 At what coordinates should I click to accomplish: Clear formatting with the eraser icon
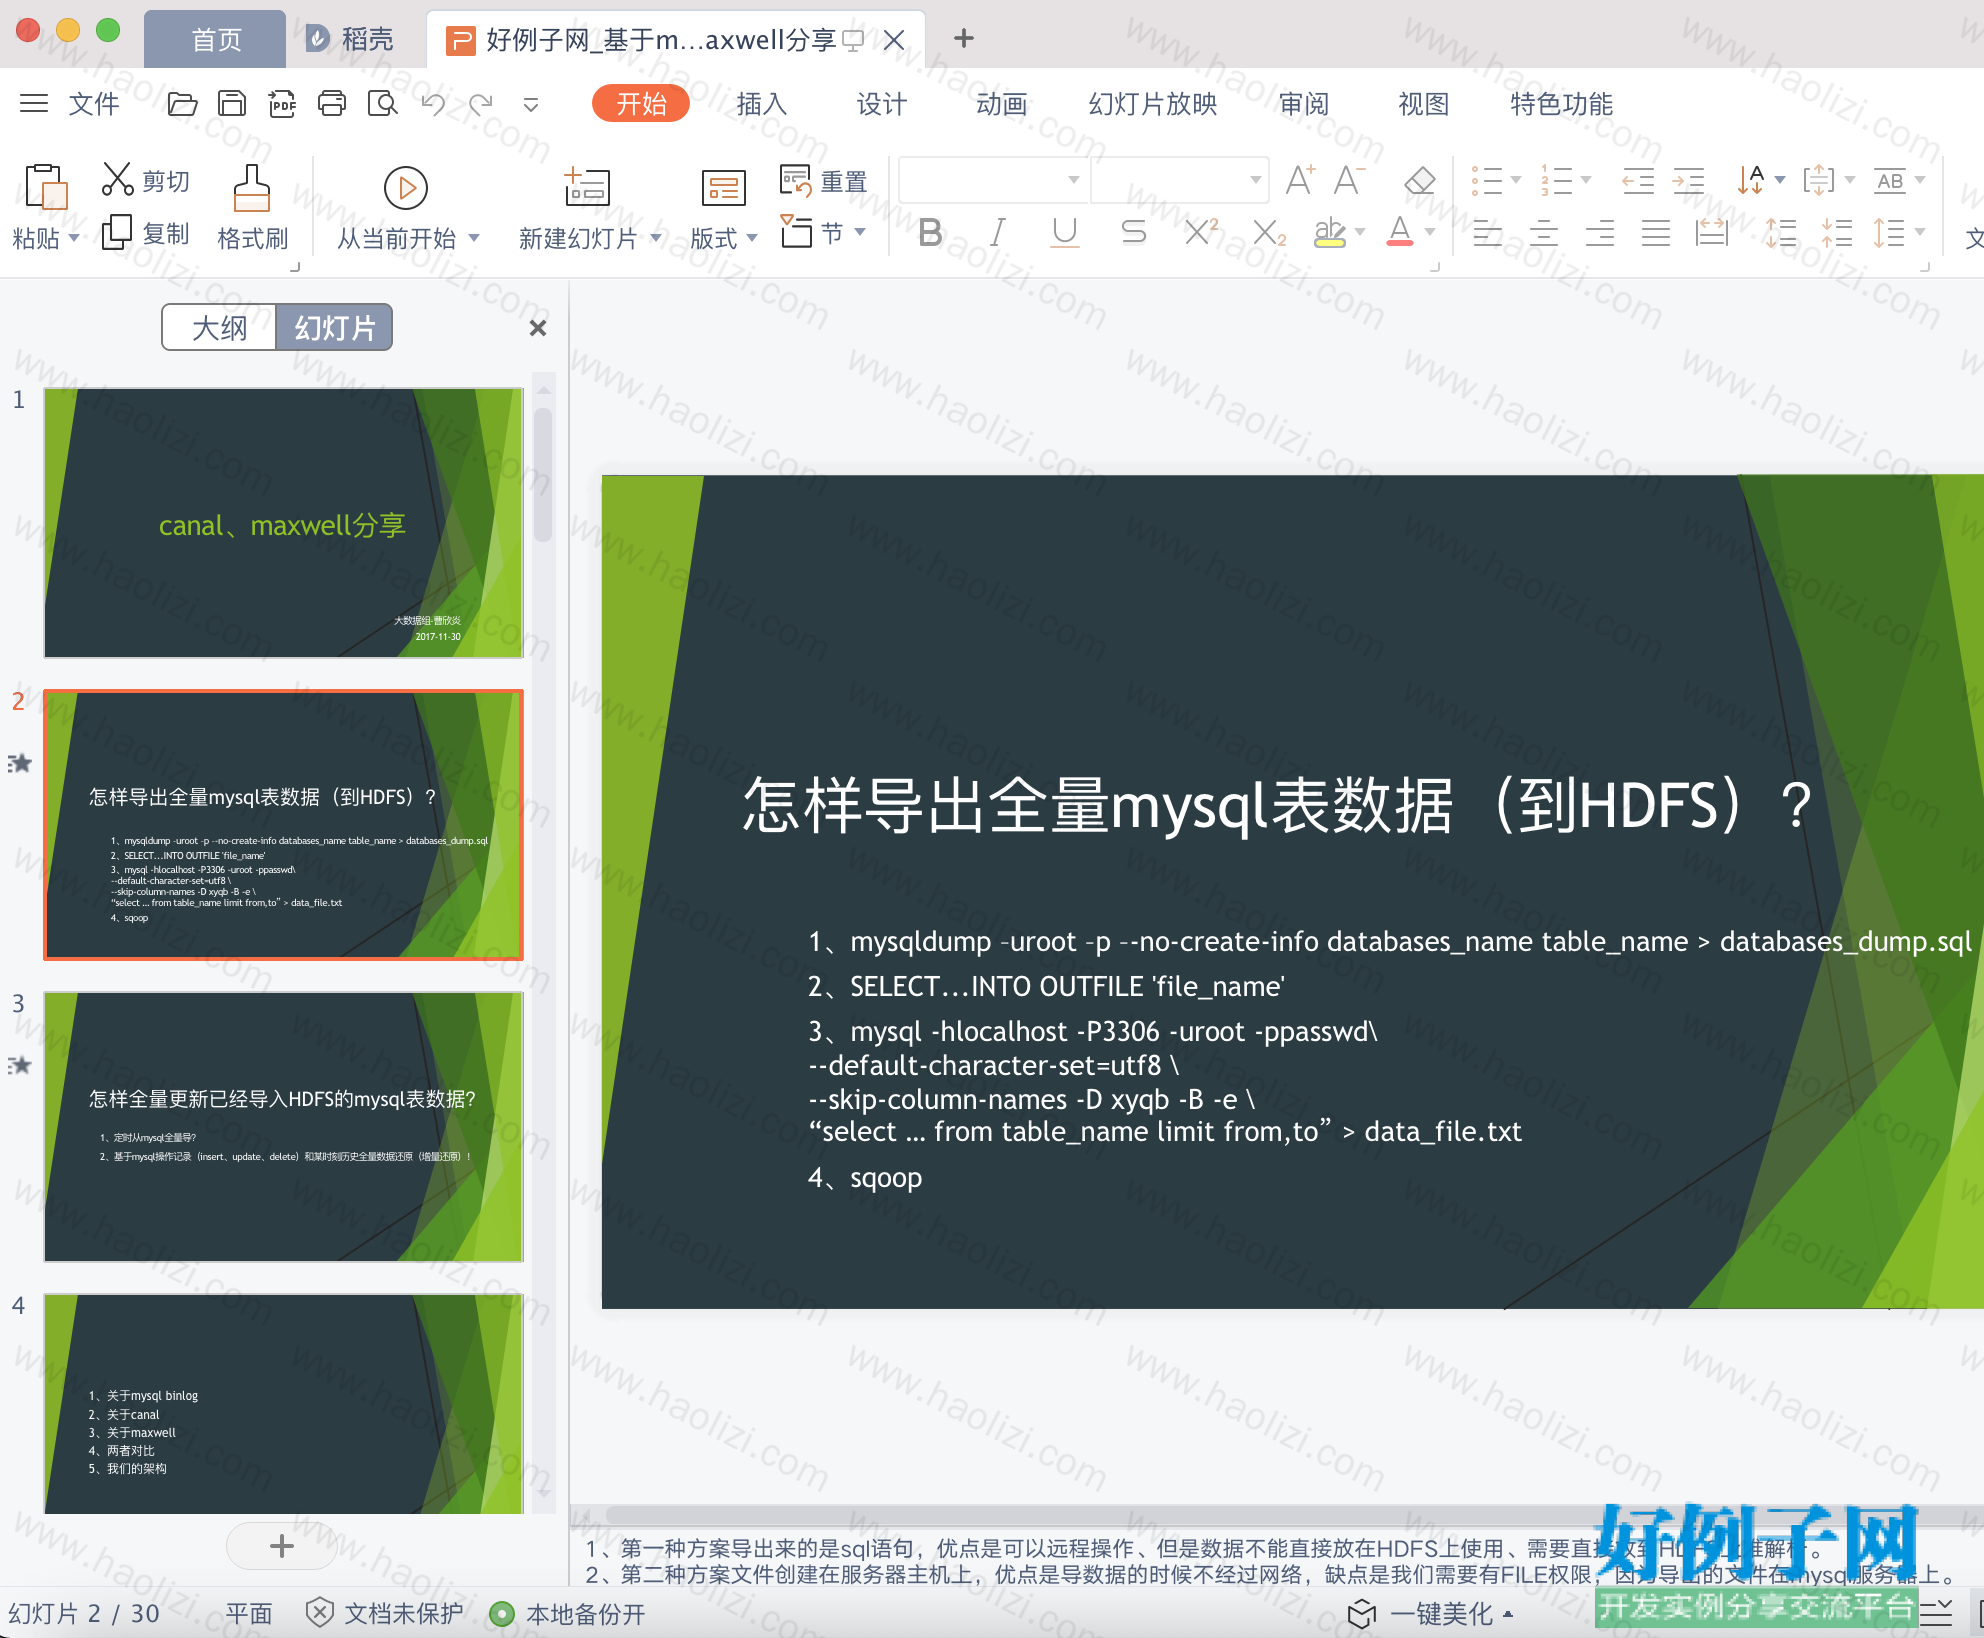coord(1420,181)
